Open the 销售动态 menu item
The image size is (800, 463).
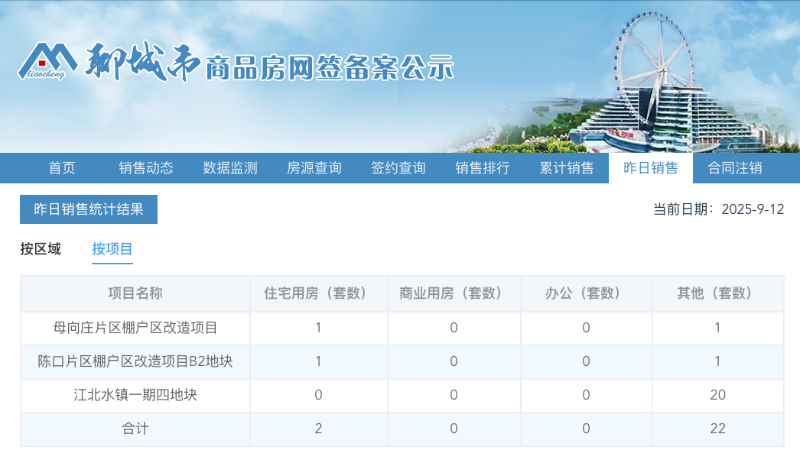click(x=146, y=168)
